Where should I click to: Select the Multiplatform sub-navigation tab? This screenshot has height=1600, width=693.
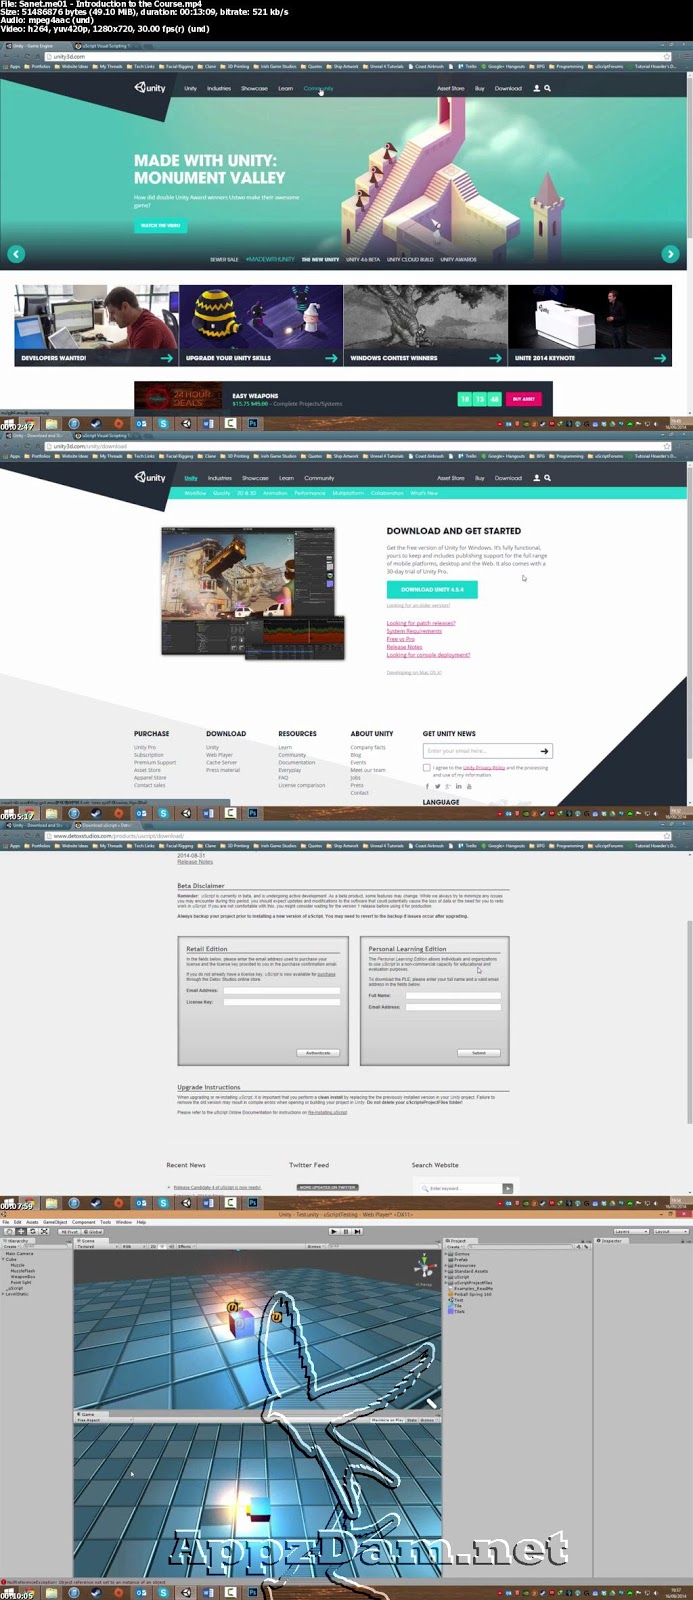click(348, 493)
